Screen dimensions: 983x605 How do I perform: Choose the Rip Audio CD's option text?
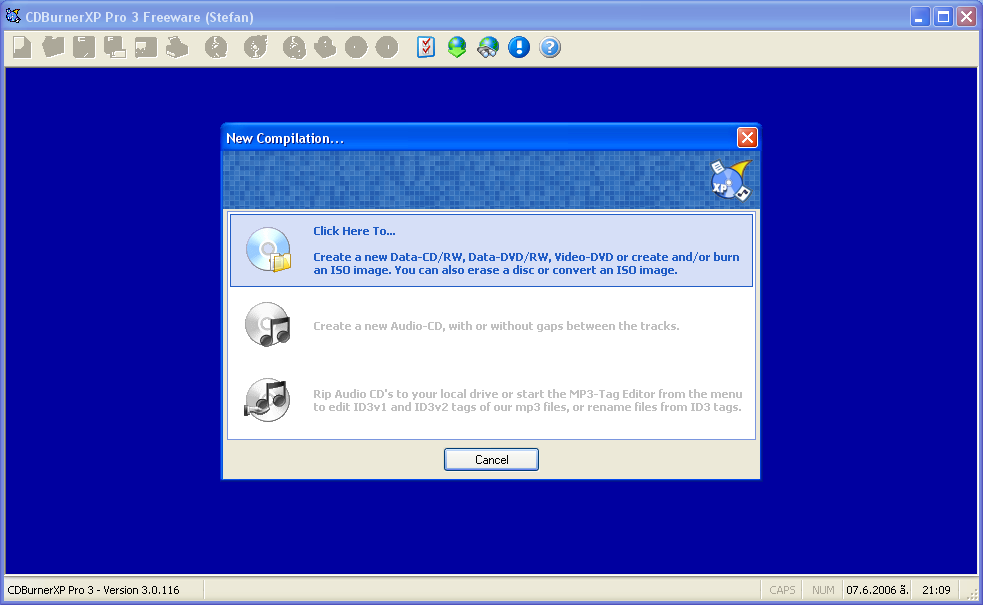click(x=527, y=401)
